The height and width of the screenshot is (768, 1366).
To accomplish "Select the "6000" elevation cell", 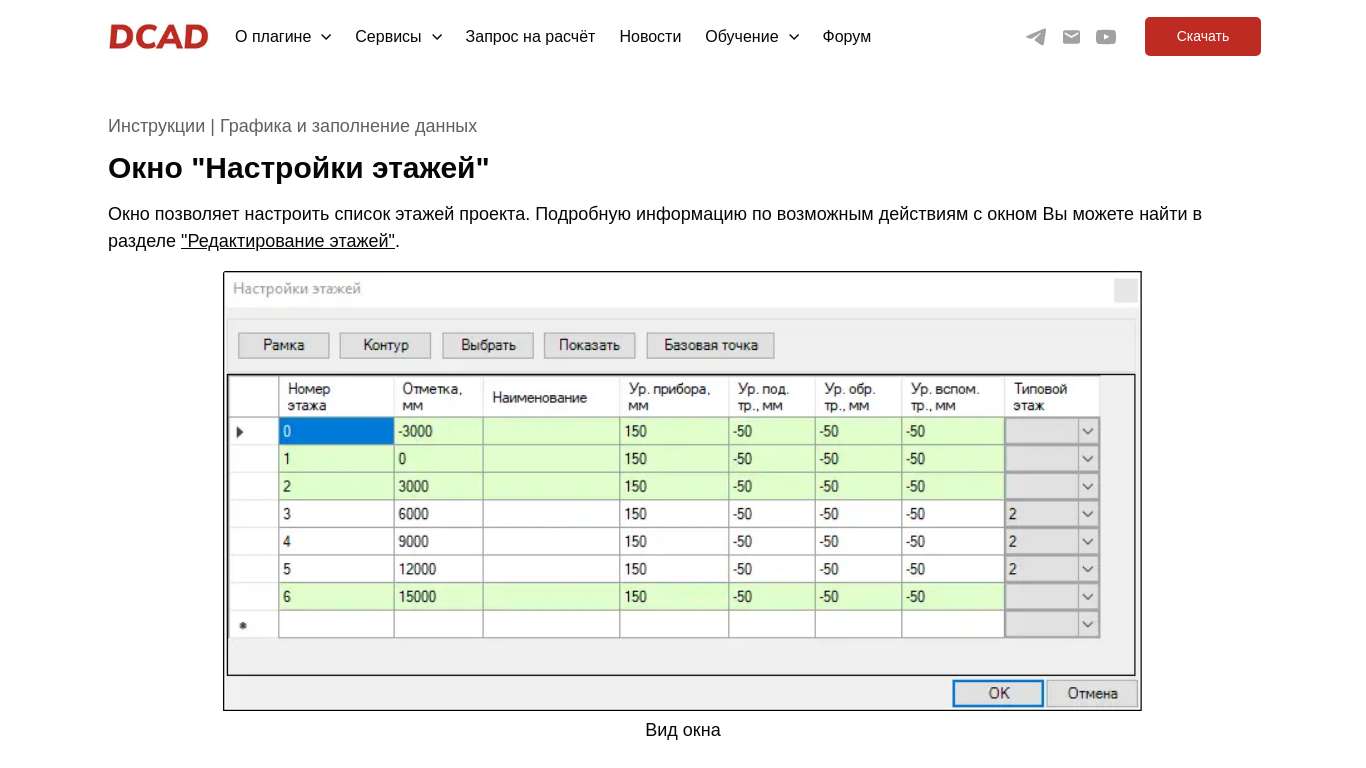I will point(438,514).
